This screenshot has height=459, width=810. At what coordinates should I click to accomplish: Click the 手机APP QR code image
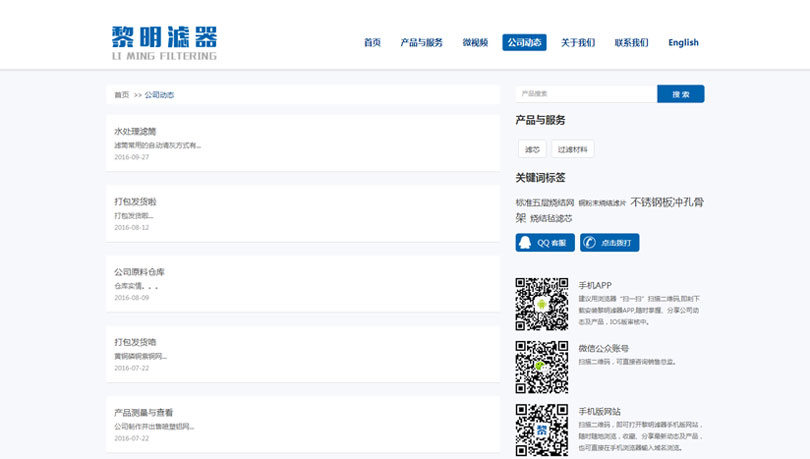coord(541,304)
